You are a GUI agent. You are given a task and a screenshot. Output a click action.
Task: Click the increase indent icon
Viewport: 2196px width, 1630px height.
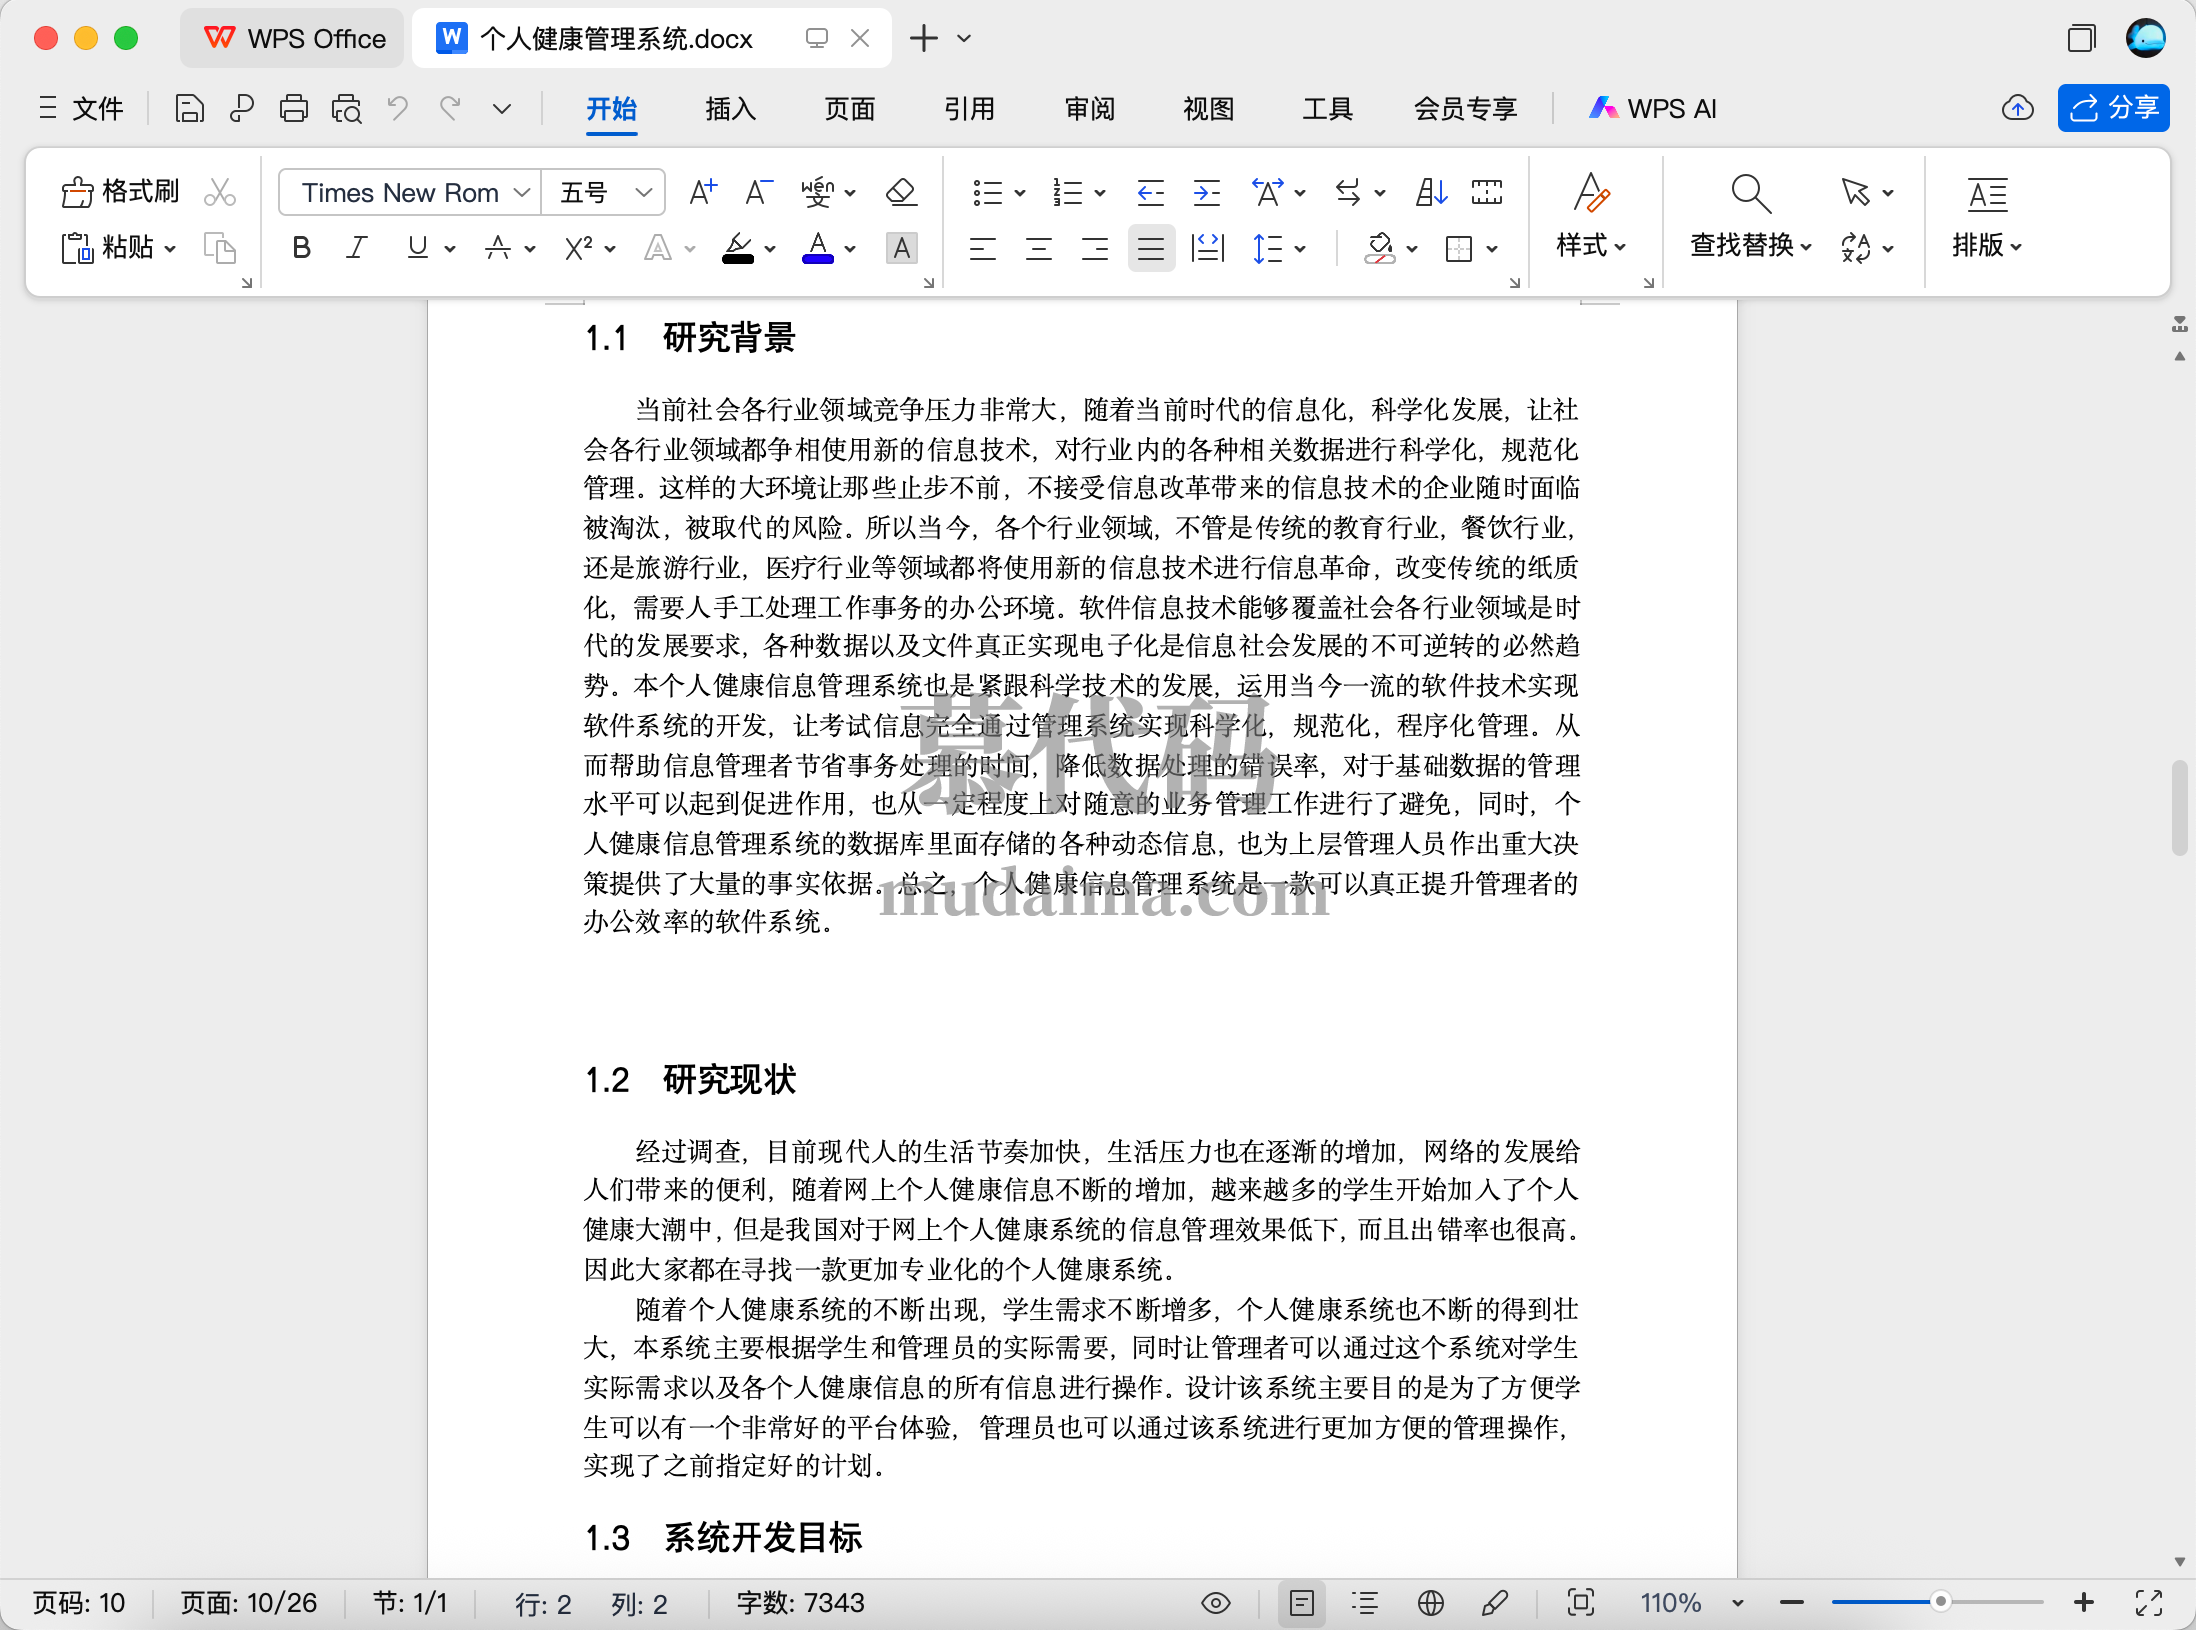1207,192
